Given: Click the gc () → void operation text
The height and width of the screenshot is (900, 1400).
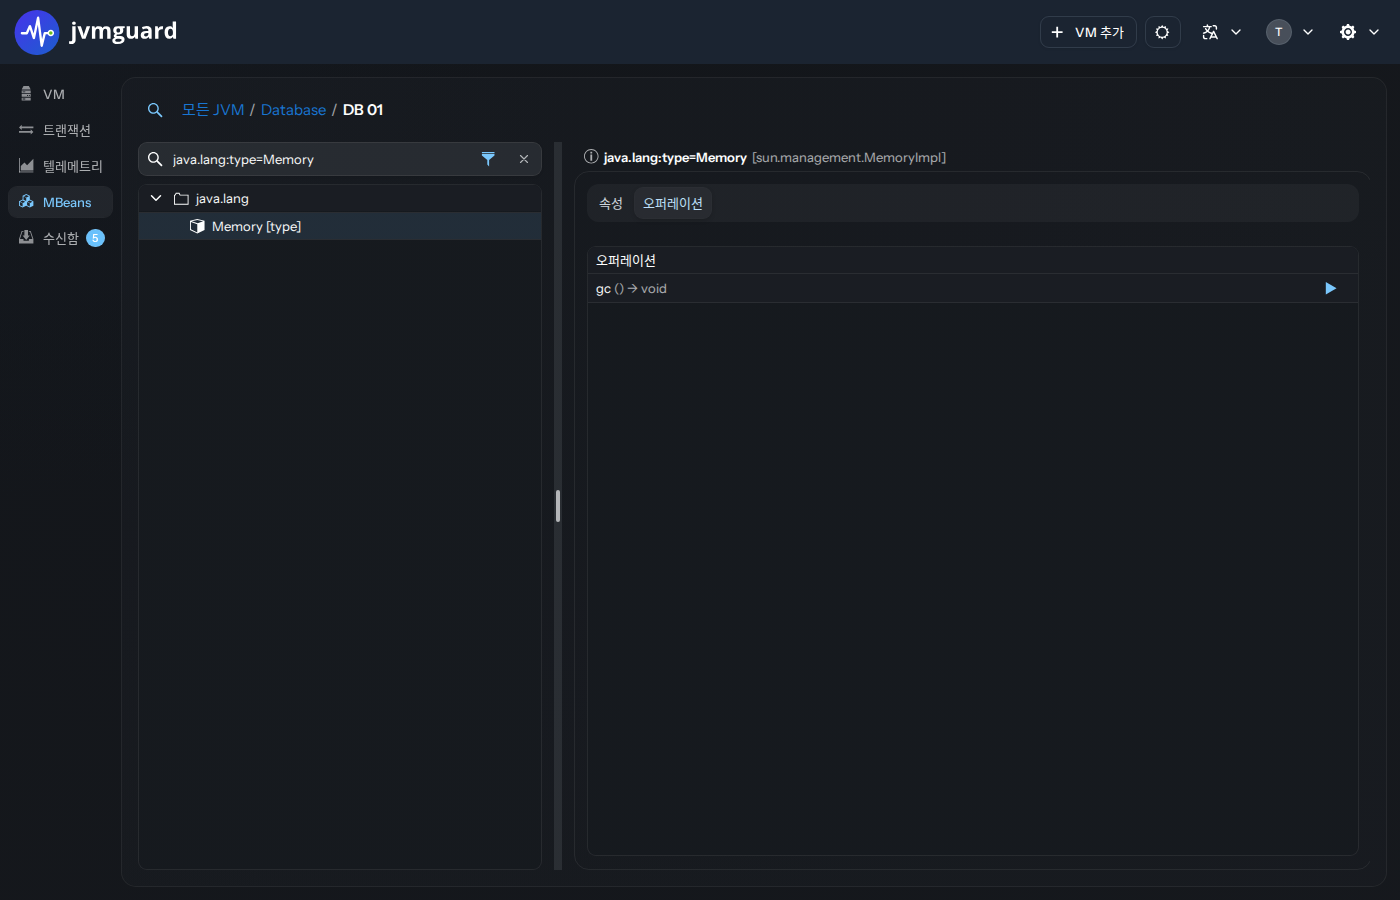Looking at the screenshot, I should tap(631, 289).
